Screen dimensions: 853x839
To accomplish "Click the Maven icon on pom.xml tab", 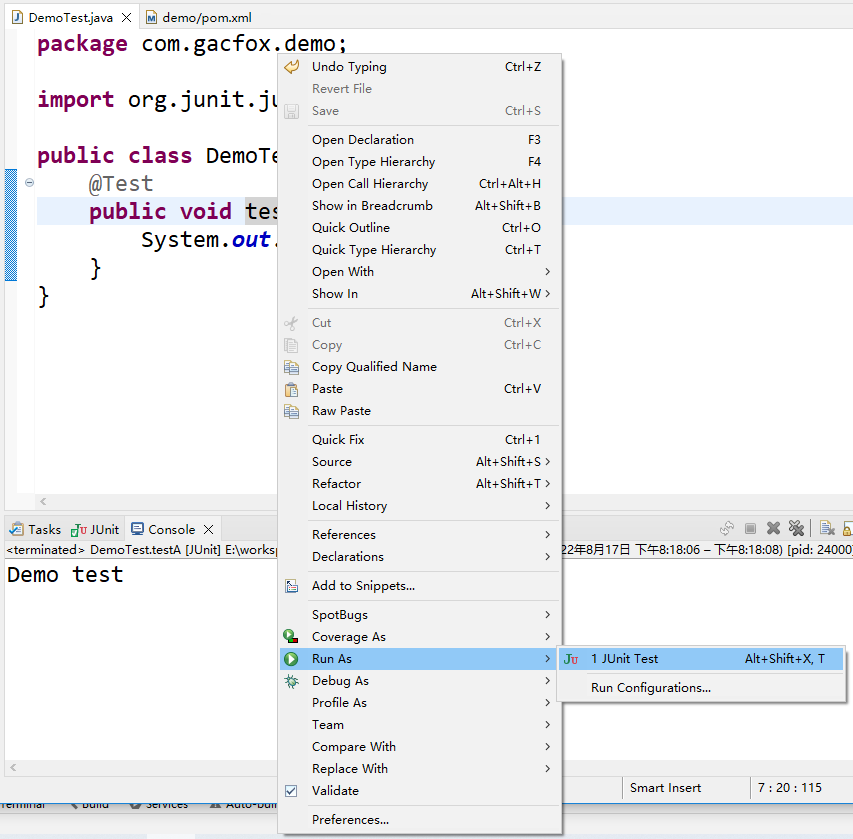I will point(151,18).
